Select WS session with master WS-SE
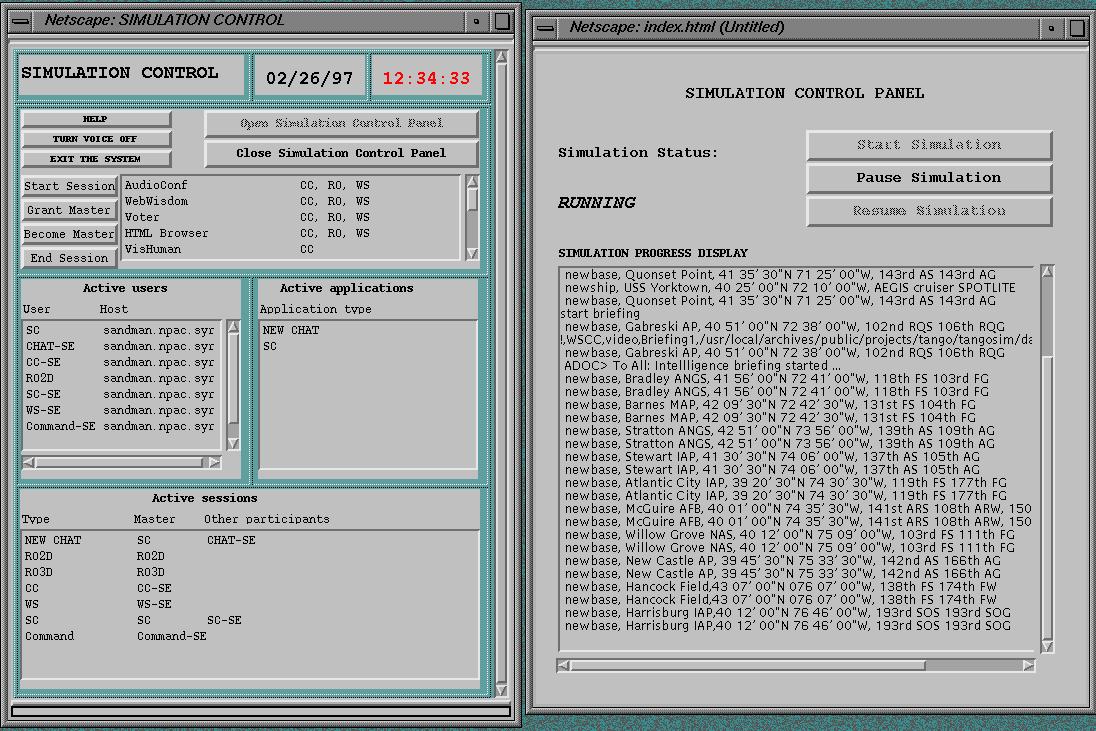 pyautogui.click(x=250, y=605)
